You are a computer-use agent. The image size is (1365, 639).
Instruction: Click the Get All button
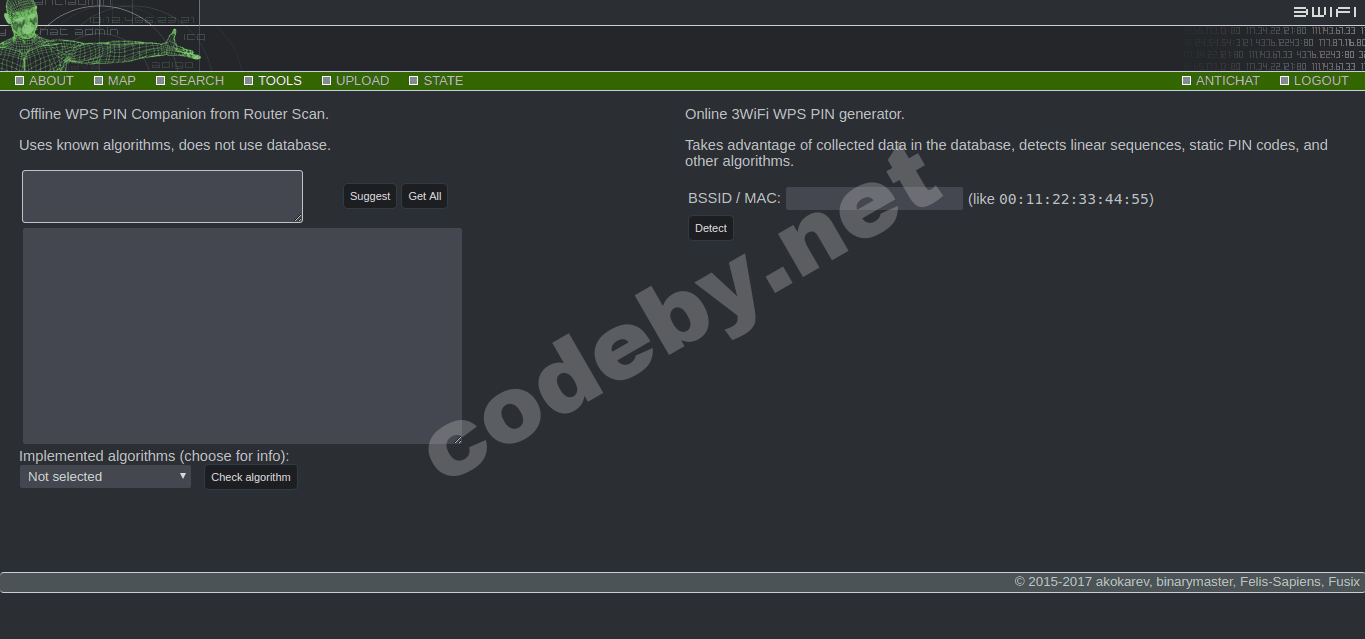(424, 196)
